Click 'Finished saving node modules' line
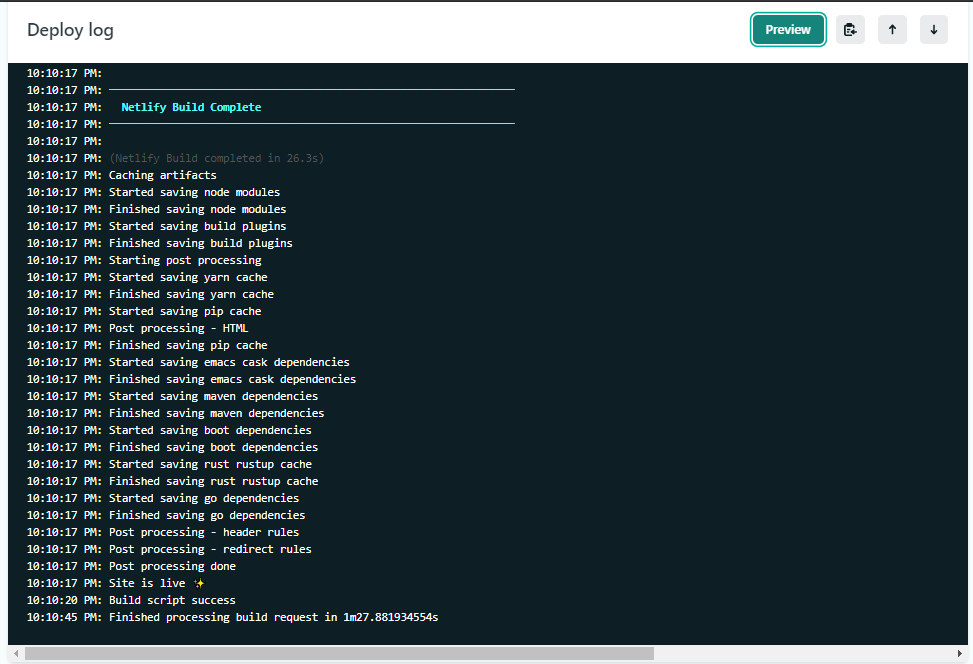Viewport: 973px width, 664px height. 197,209
